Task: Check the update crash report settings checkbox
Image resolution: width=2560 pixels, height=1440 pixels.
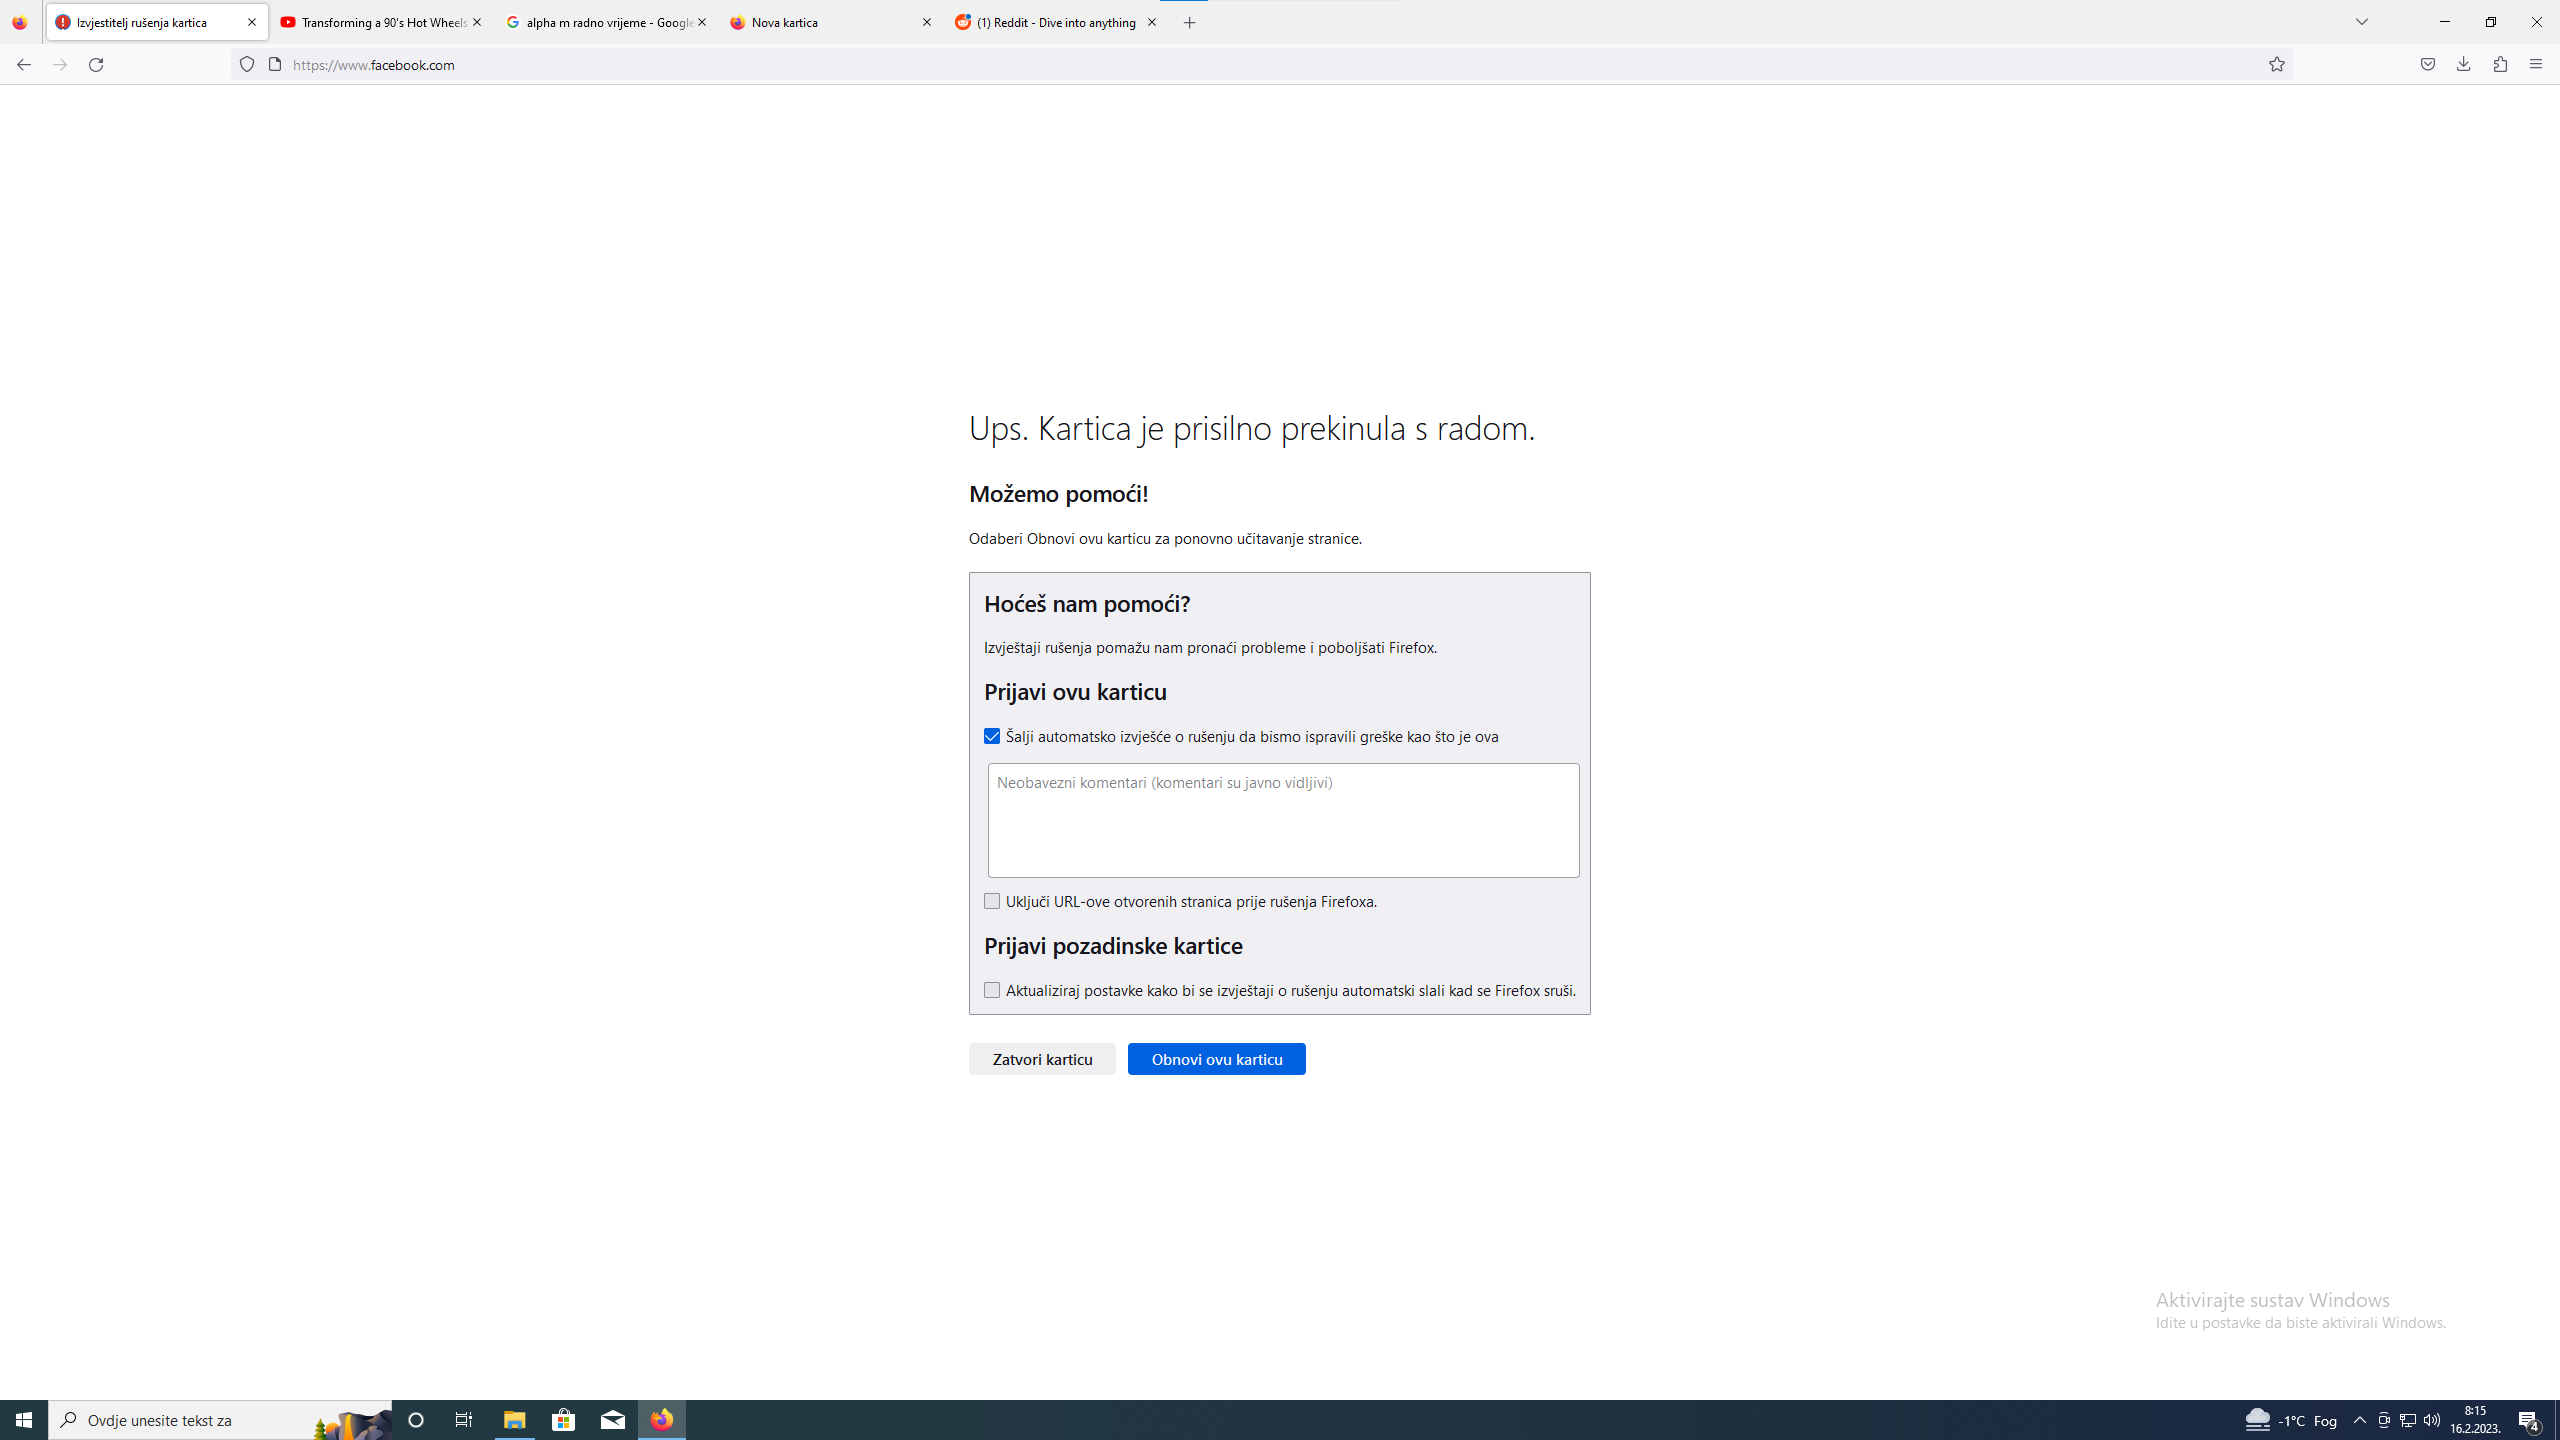Action: (992, 991)
